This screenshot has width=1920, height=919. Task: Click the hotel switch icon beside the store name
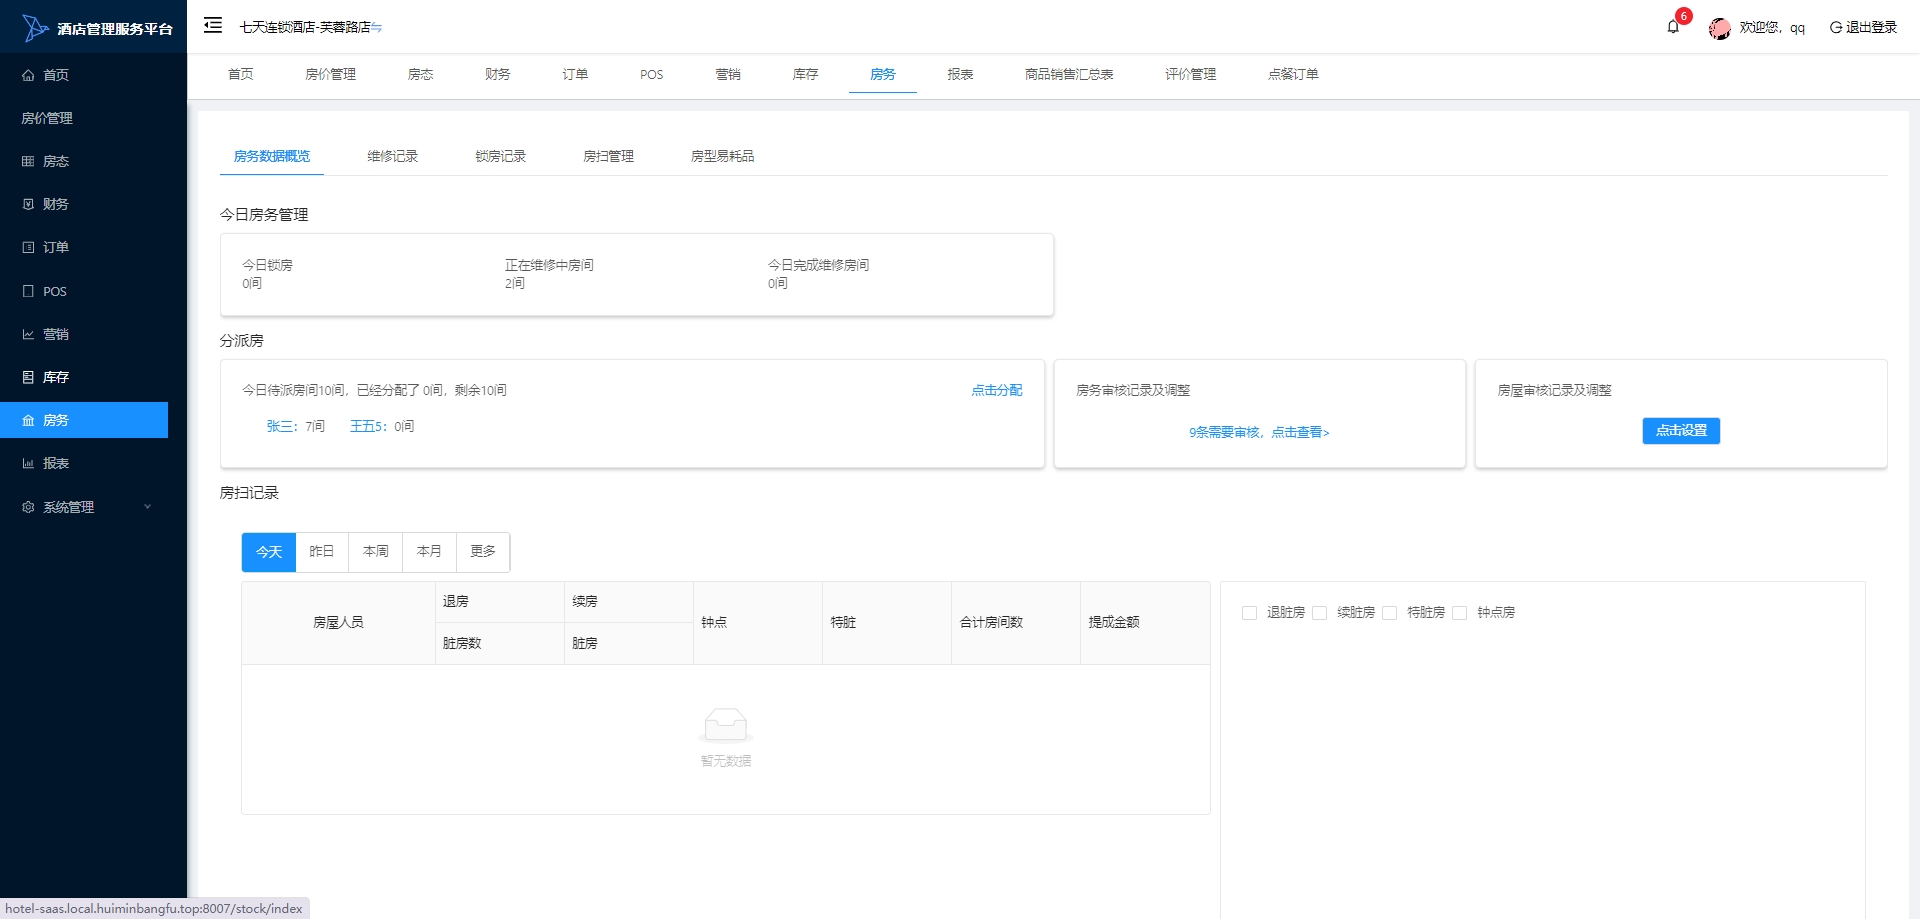pyautogui.click(x=376, y=28)
